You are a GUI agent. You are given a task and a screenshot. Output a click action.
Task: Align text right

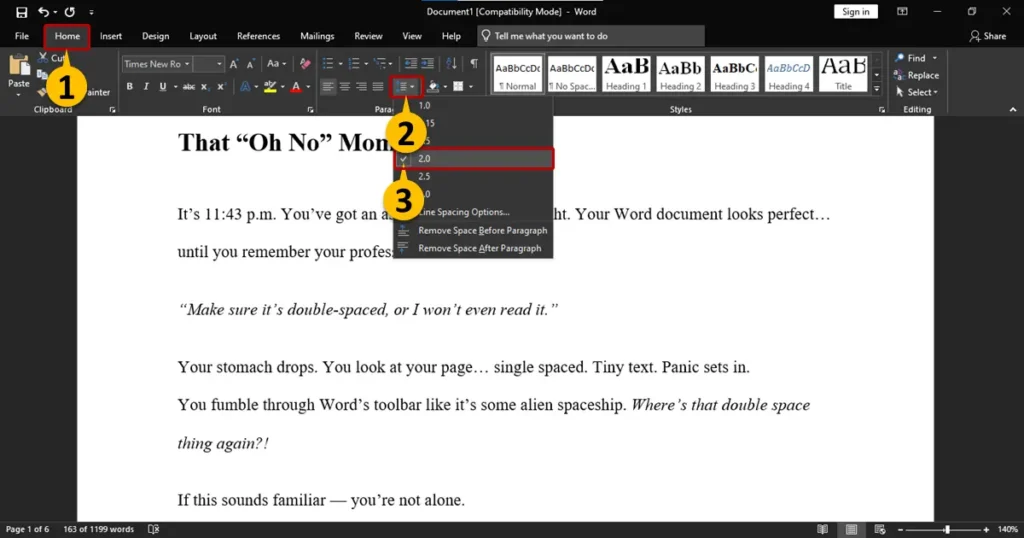pos(361,86)
